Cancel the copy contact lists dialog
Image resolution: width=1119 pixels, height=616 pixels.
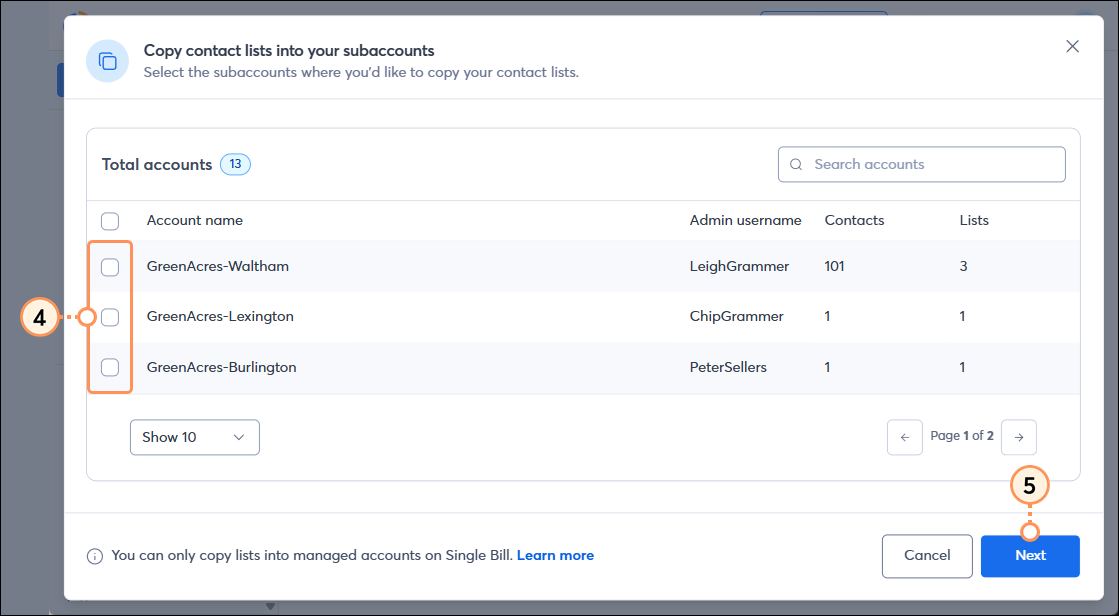pyautogui.click(x=926, y=555)
